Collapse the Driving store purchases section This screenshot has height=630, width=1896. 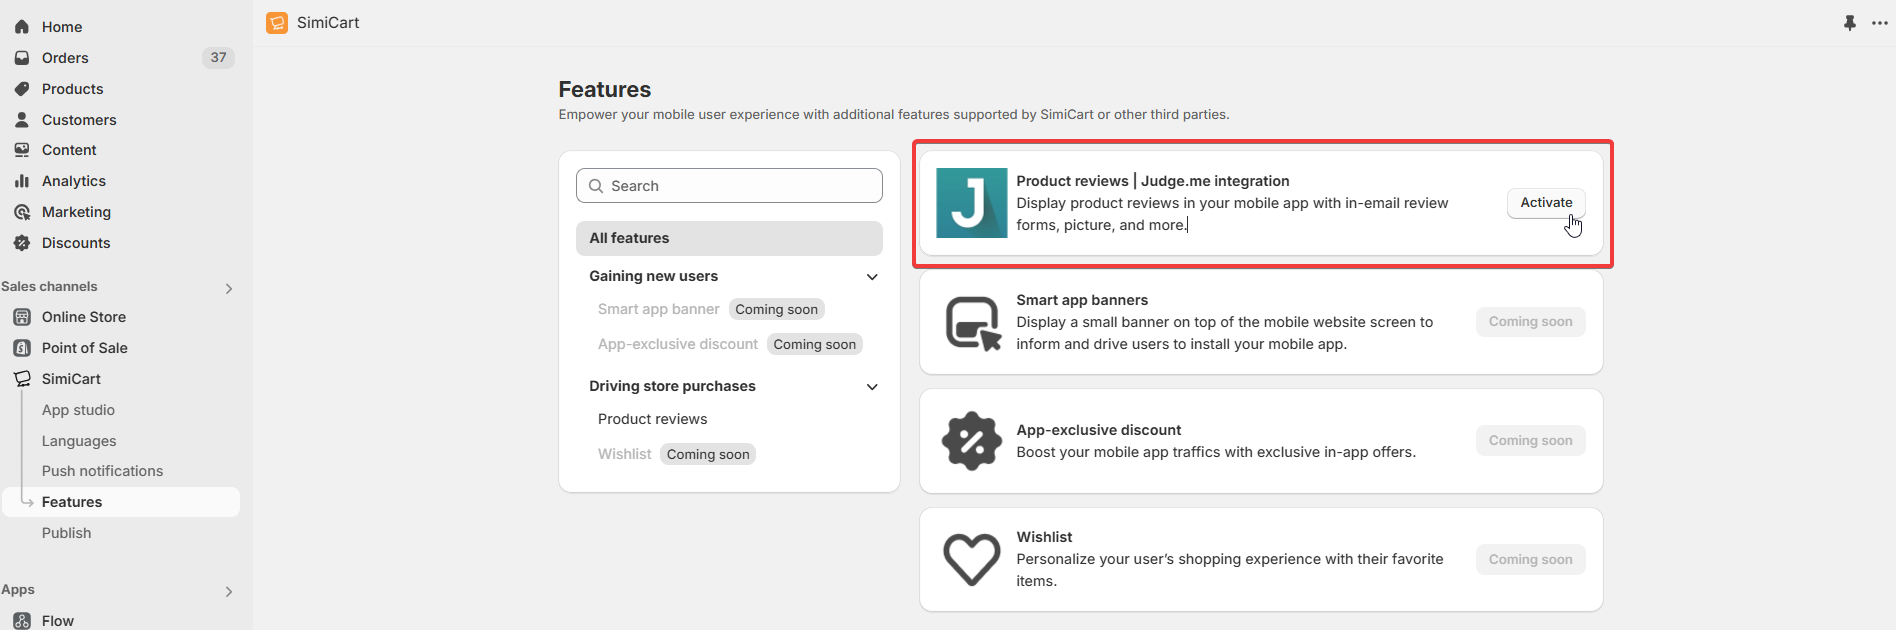[x=872, y=387]
